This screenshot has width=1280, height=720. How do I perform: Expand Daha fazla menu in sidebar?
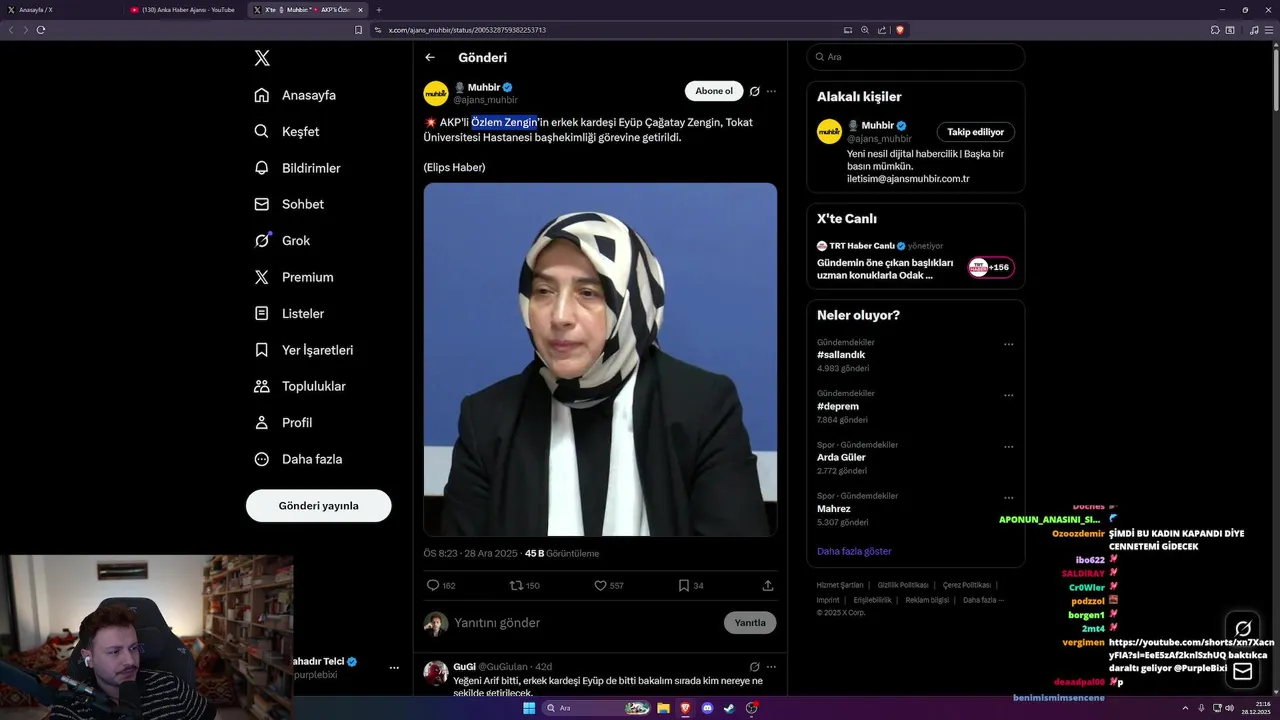tap(298, 459)
